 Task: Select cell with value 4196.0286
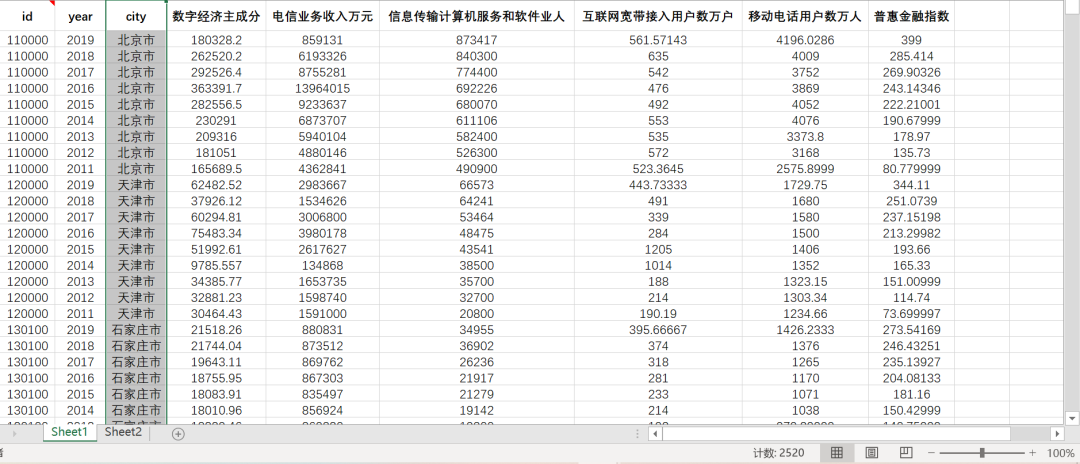point(805,40)
